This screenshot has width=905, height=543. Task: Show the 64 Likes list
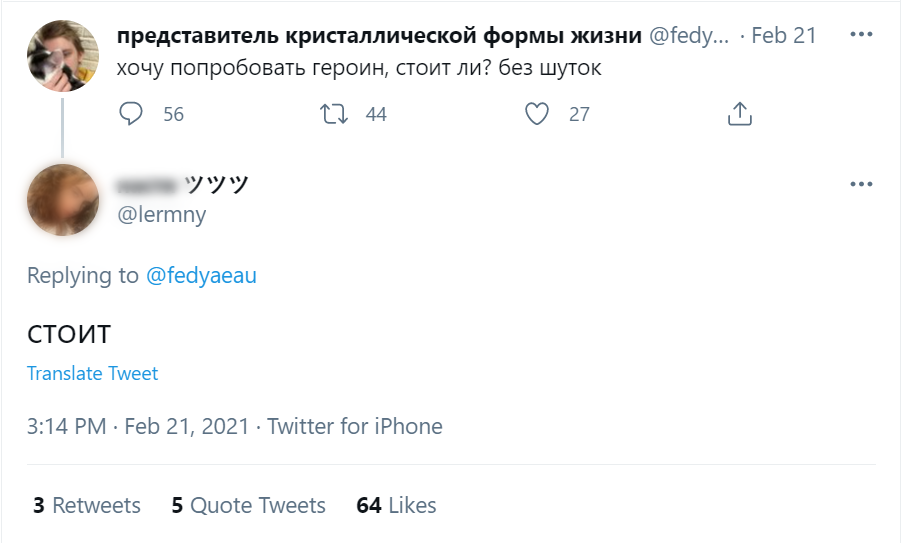tap(396, 505)
